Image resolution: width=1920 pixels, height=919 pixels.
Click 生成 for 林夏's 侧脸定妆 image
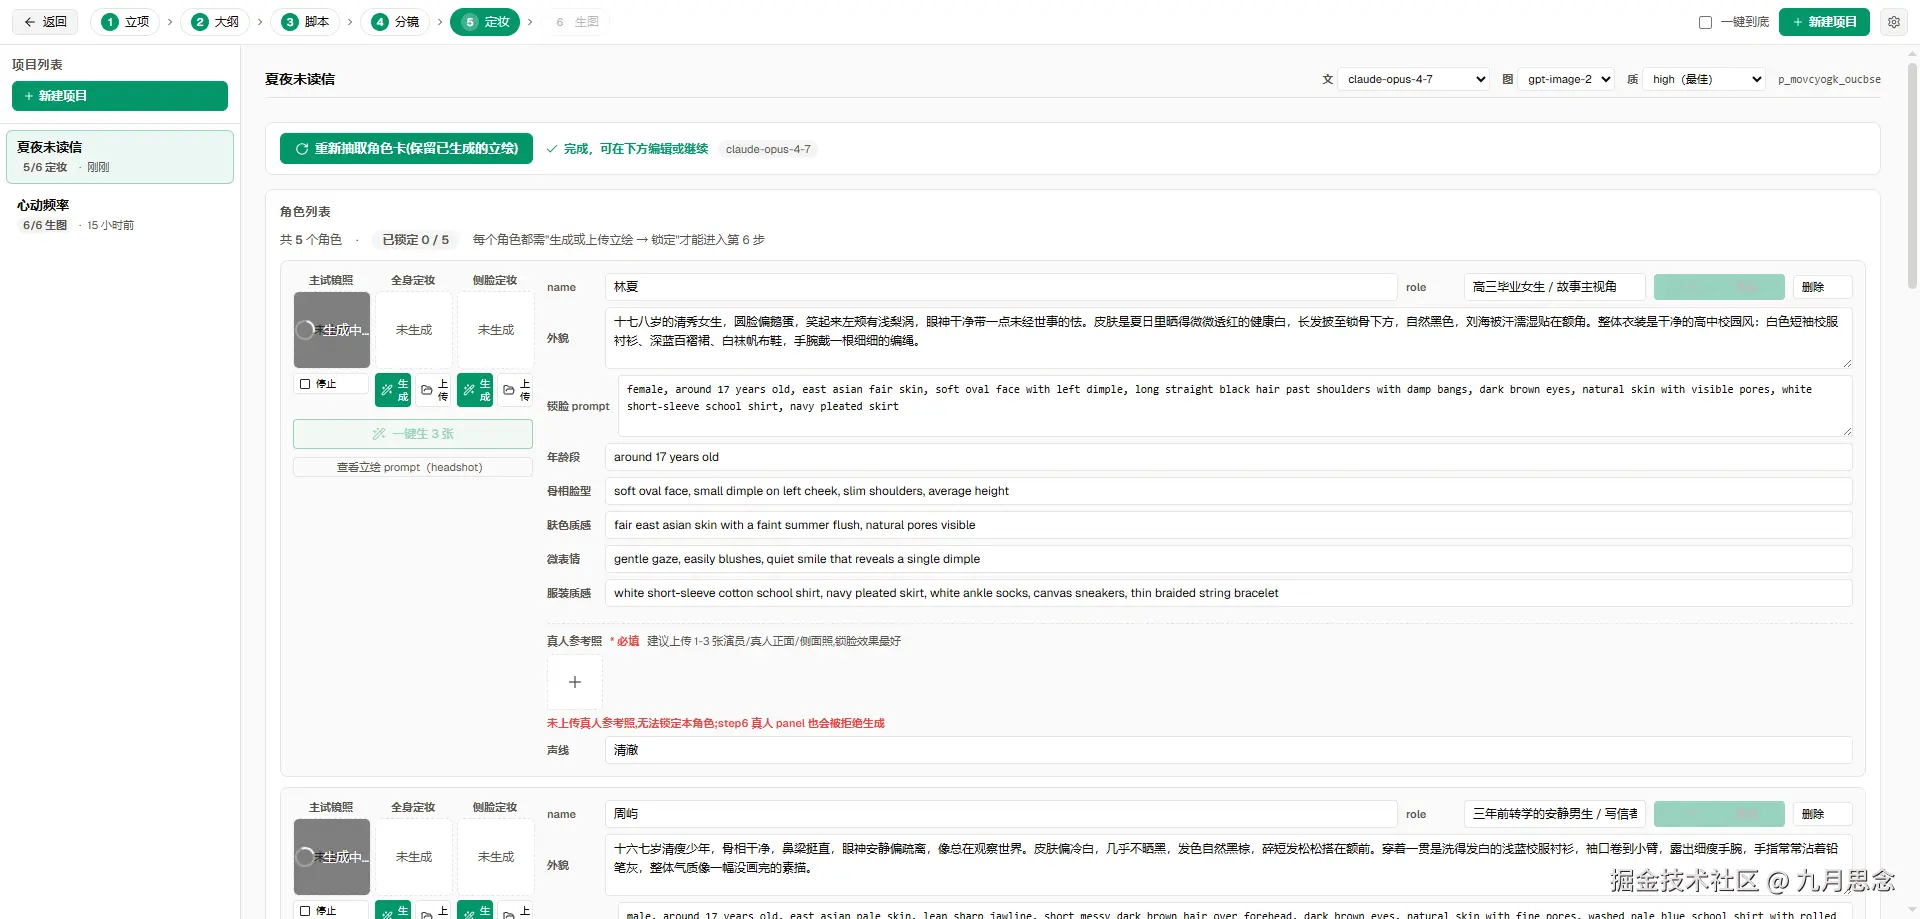coord(475,390)
